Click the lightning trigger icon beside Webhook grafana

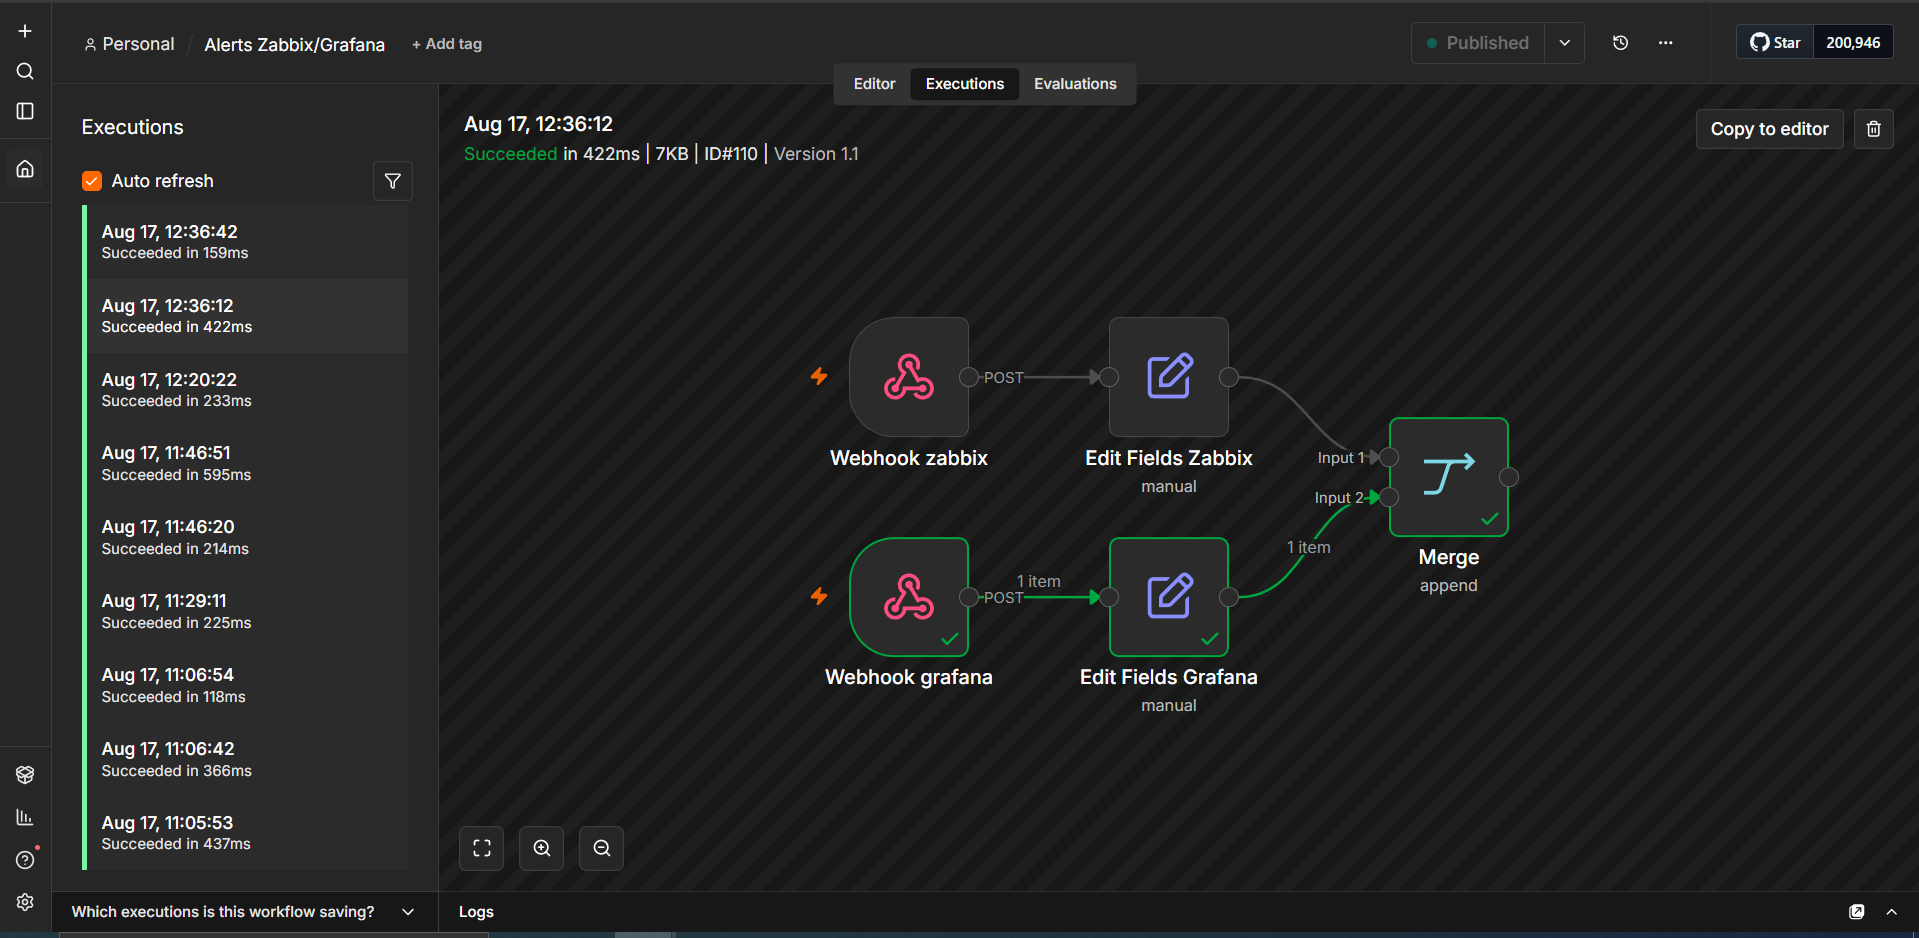click(819, 596)
